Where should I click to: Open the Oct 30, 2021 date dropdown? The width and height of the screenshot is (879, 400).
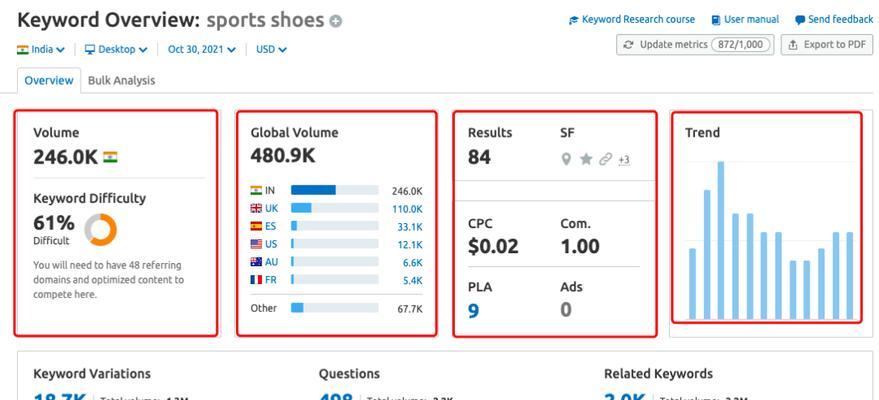pyautogui.click(x=202, y=49)
